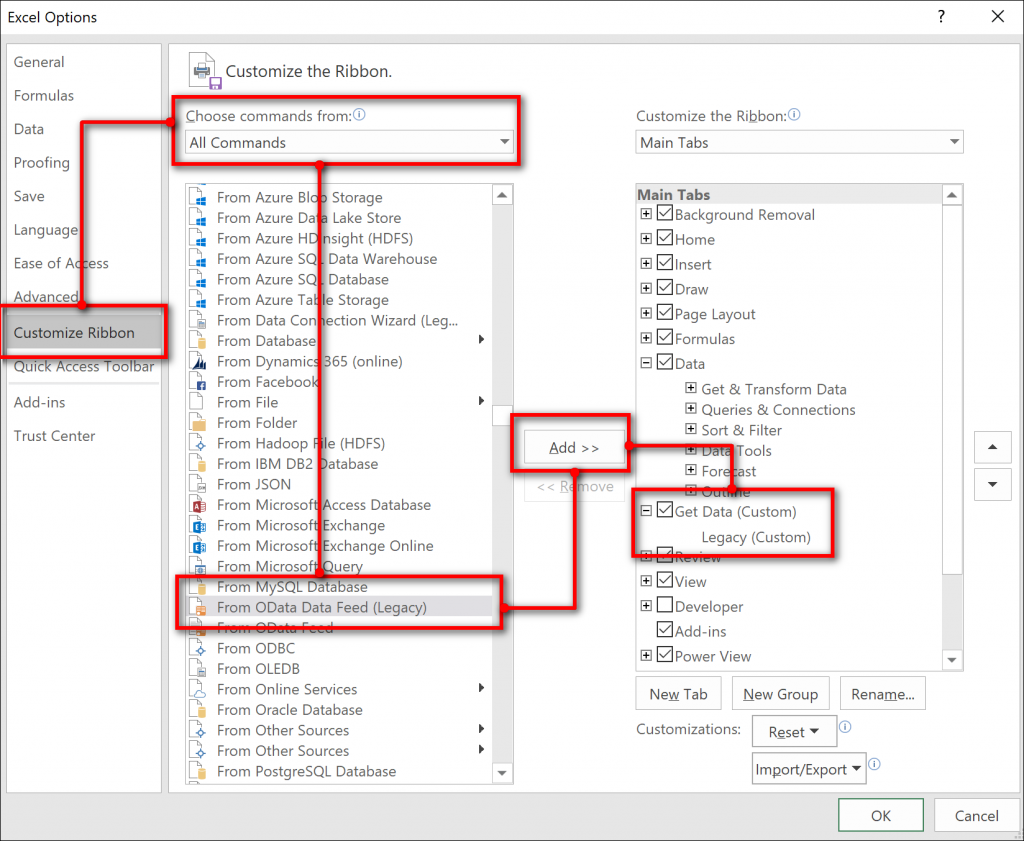Select the Legacy (Custom) group
The width and height of the screenshot is (1024, 841).
(756, 537)
